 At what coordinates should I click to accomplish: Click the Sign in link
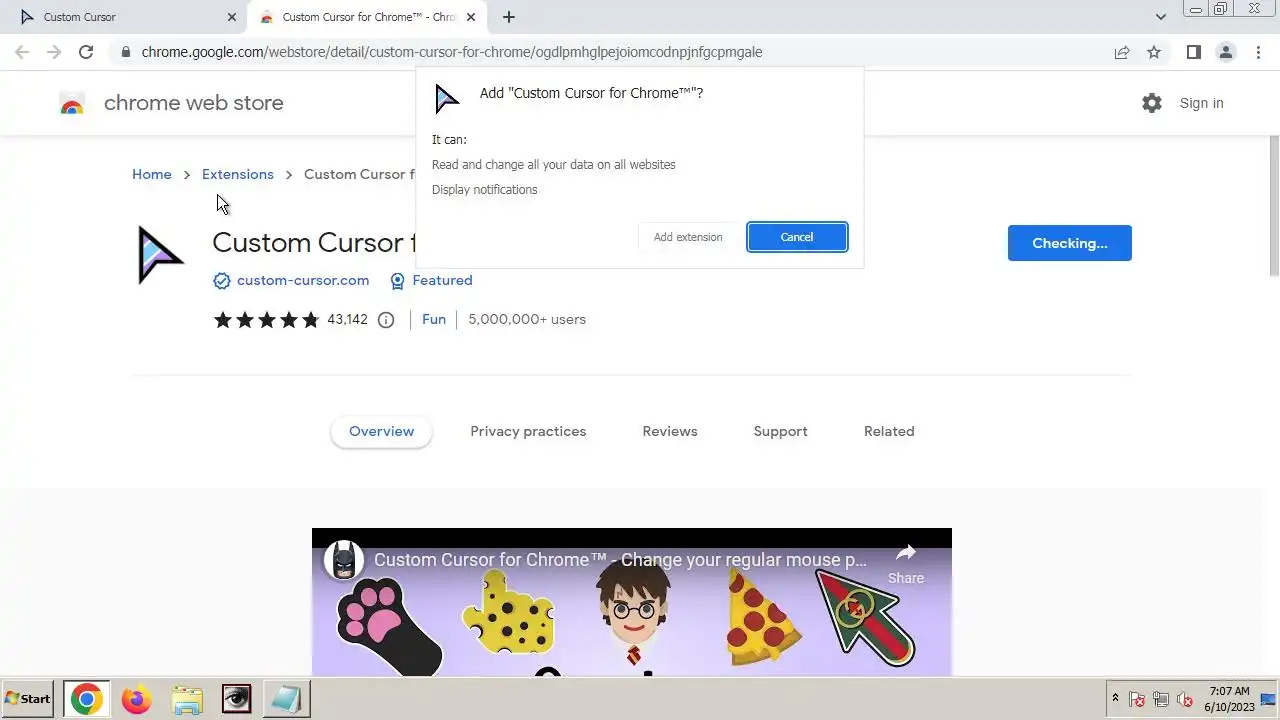click(x=1201, y=103)
